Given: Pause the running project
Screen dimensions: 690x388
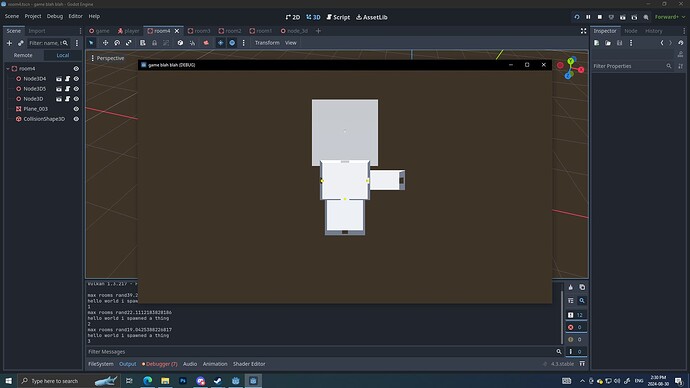Looking at the screenshot, I should point(588,17).
